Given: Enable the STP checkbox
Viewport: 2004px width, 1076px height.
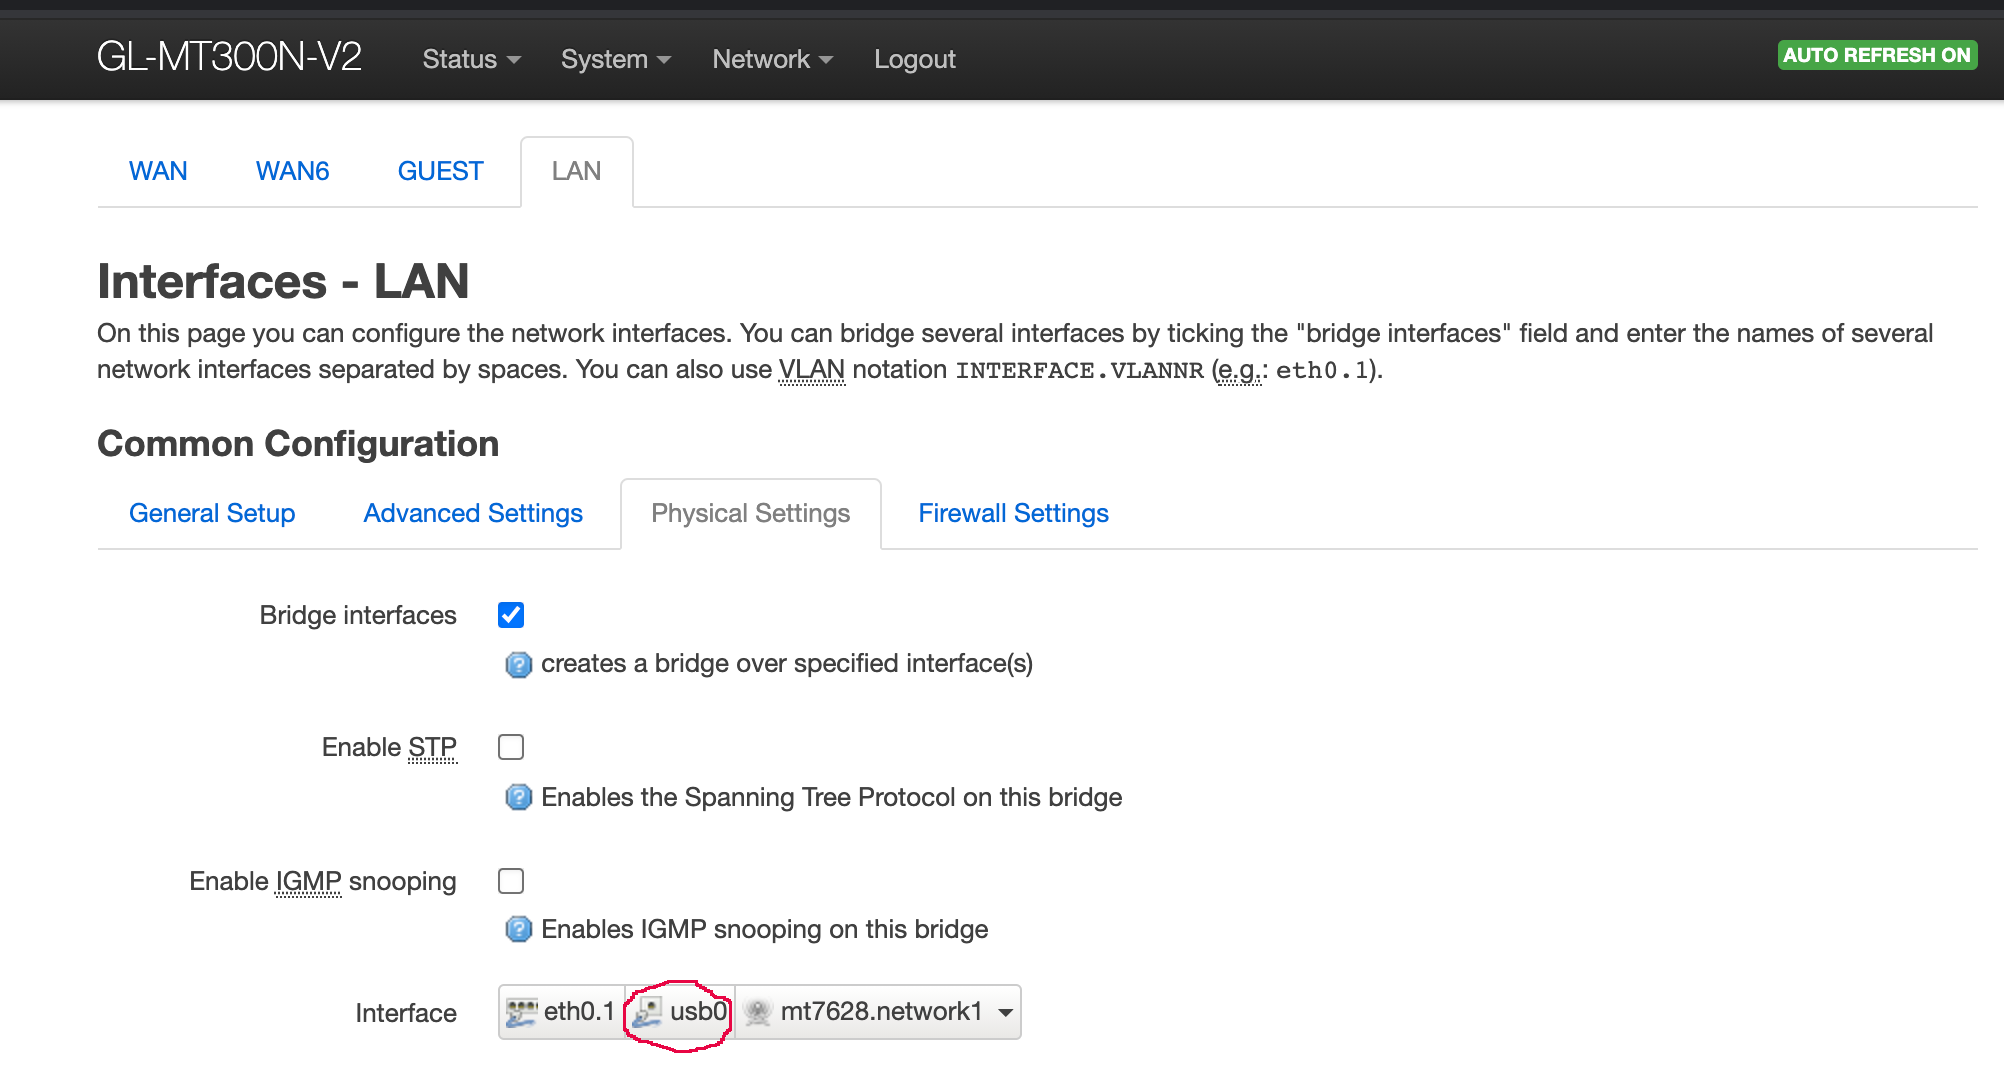Looking at the screenshot, I should [511, 747].
